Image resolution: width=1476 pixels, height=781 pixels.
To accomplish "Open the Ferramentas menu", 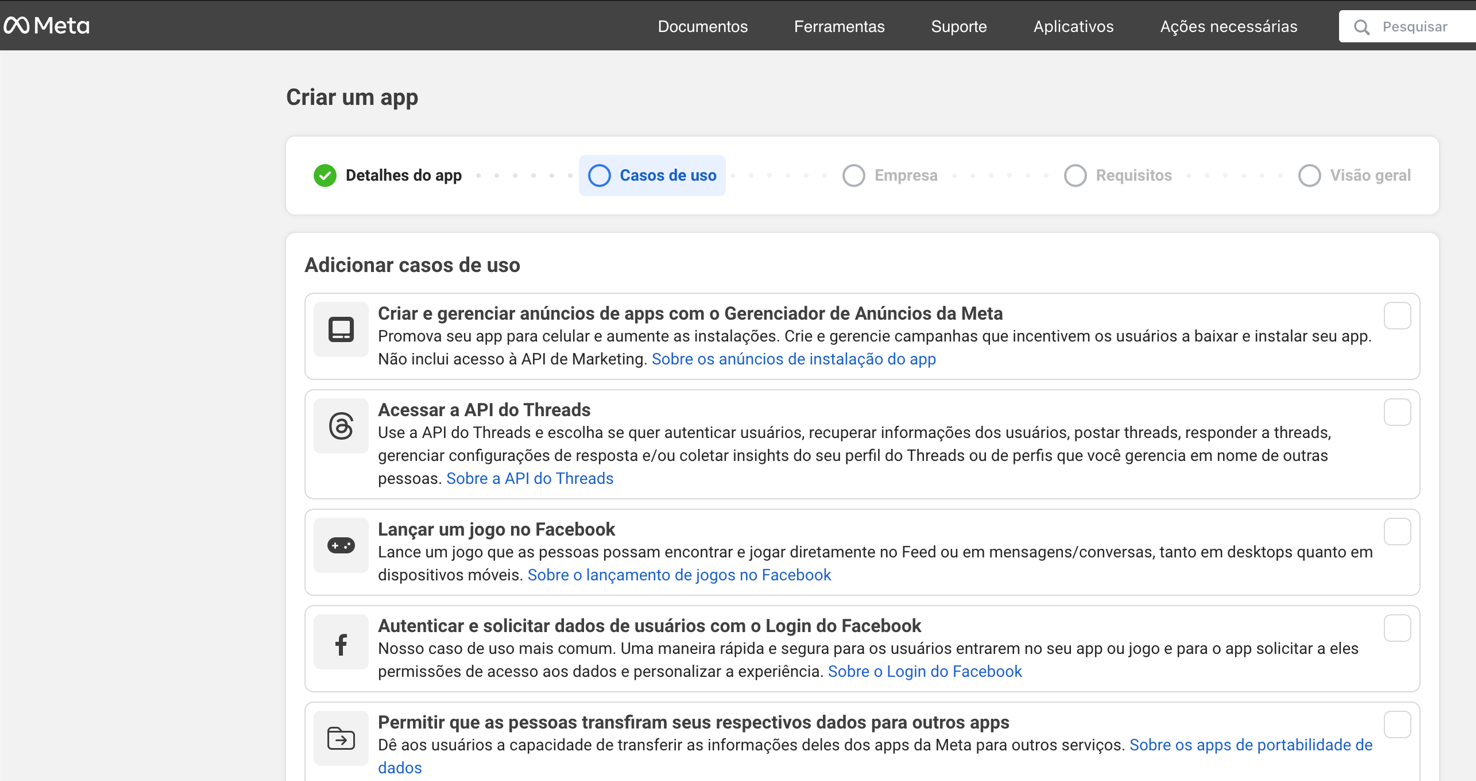I will coord(839,27).
